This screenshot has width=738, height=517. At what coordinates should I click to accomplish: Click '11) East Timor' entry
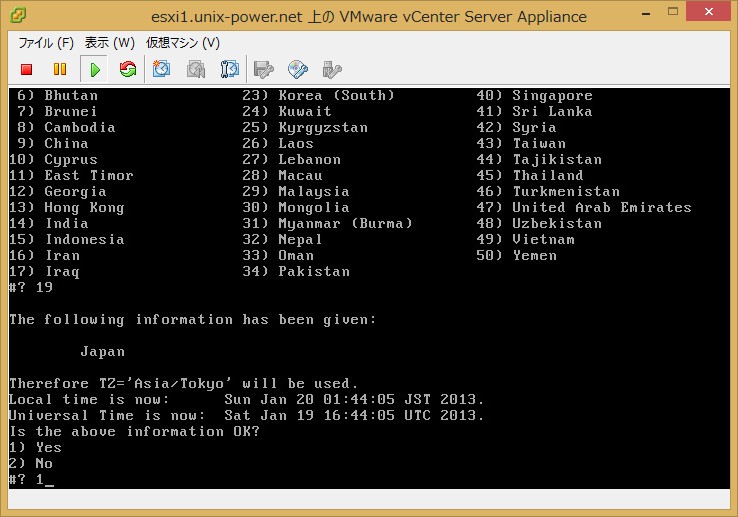(71, 175)
